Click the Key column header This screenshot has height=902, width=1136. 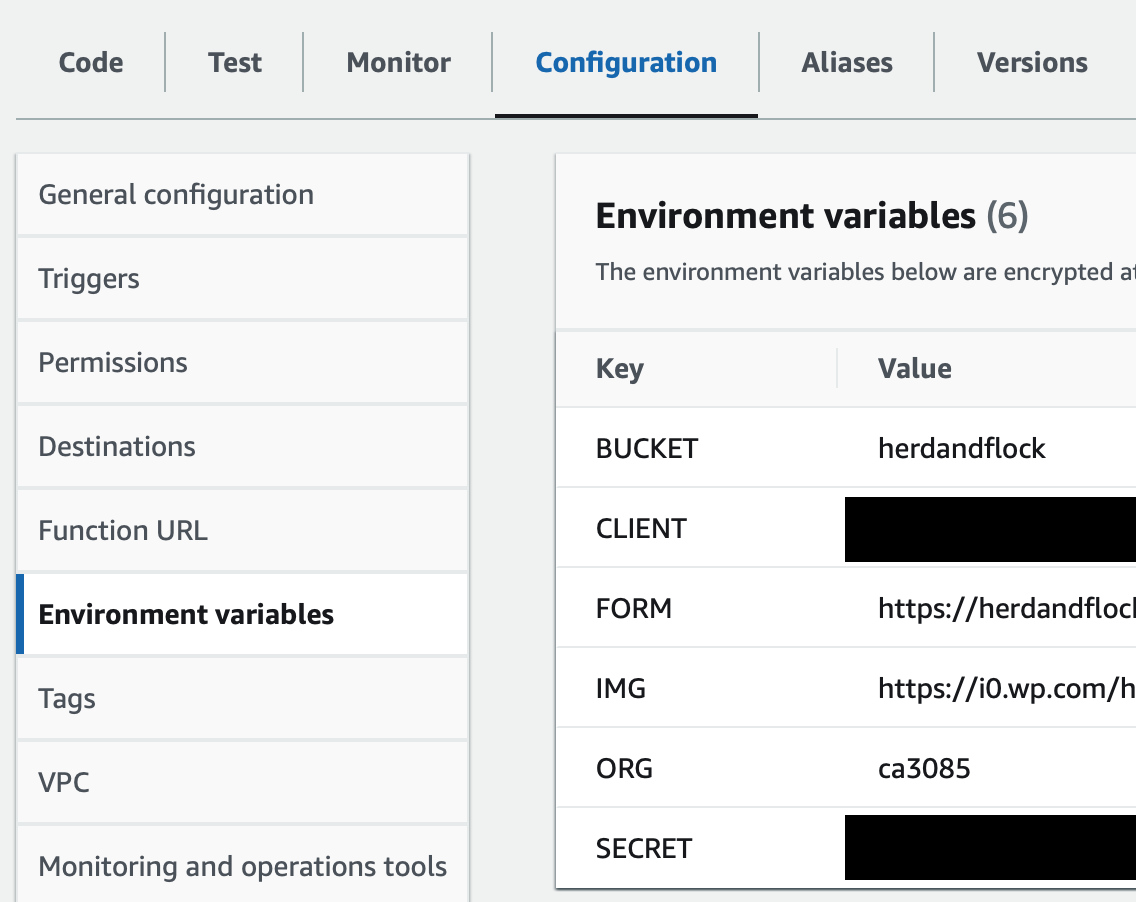coord(620,368)
